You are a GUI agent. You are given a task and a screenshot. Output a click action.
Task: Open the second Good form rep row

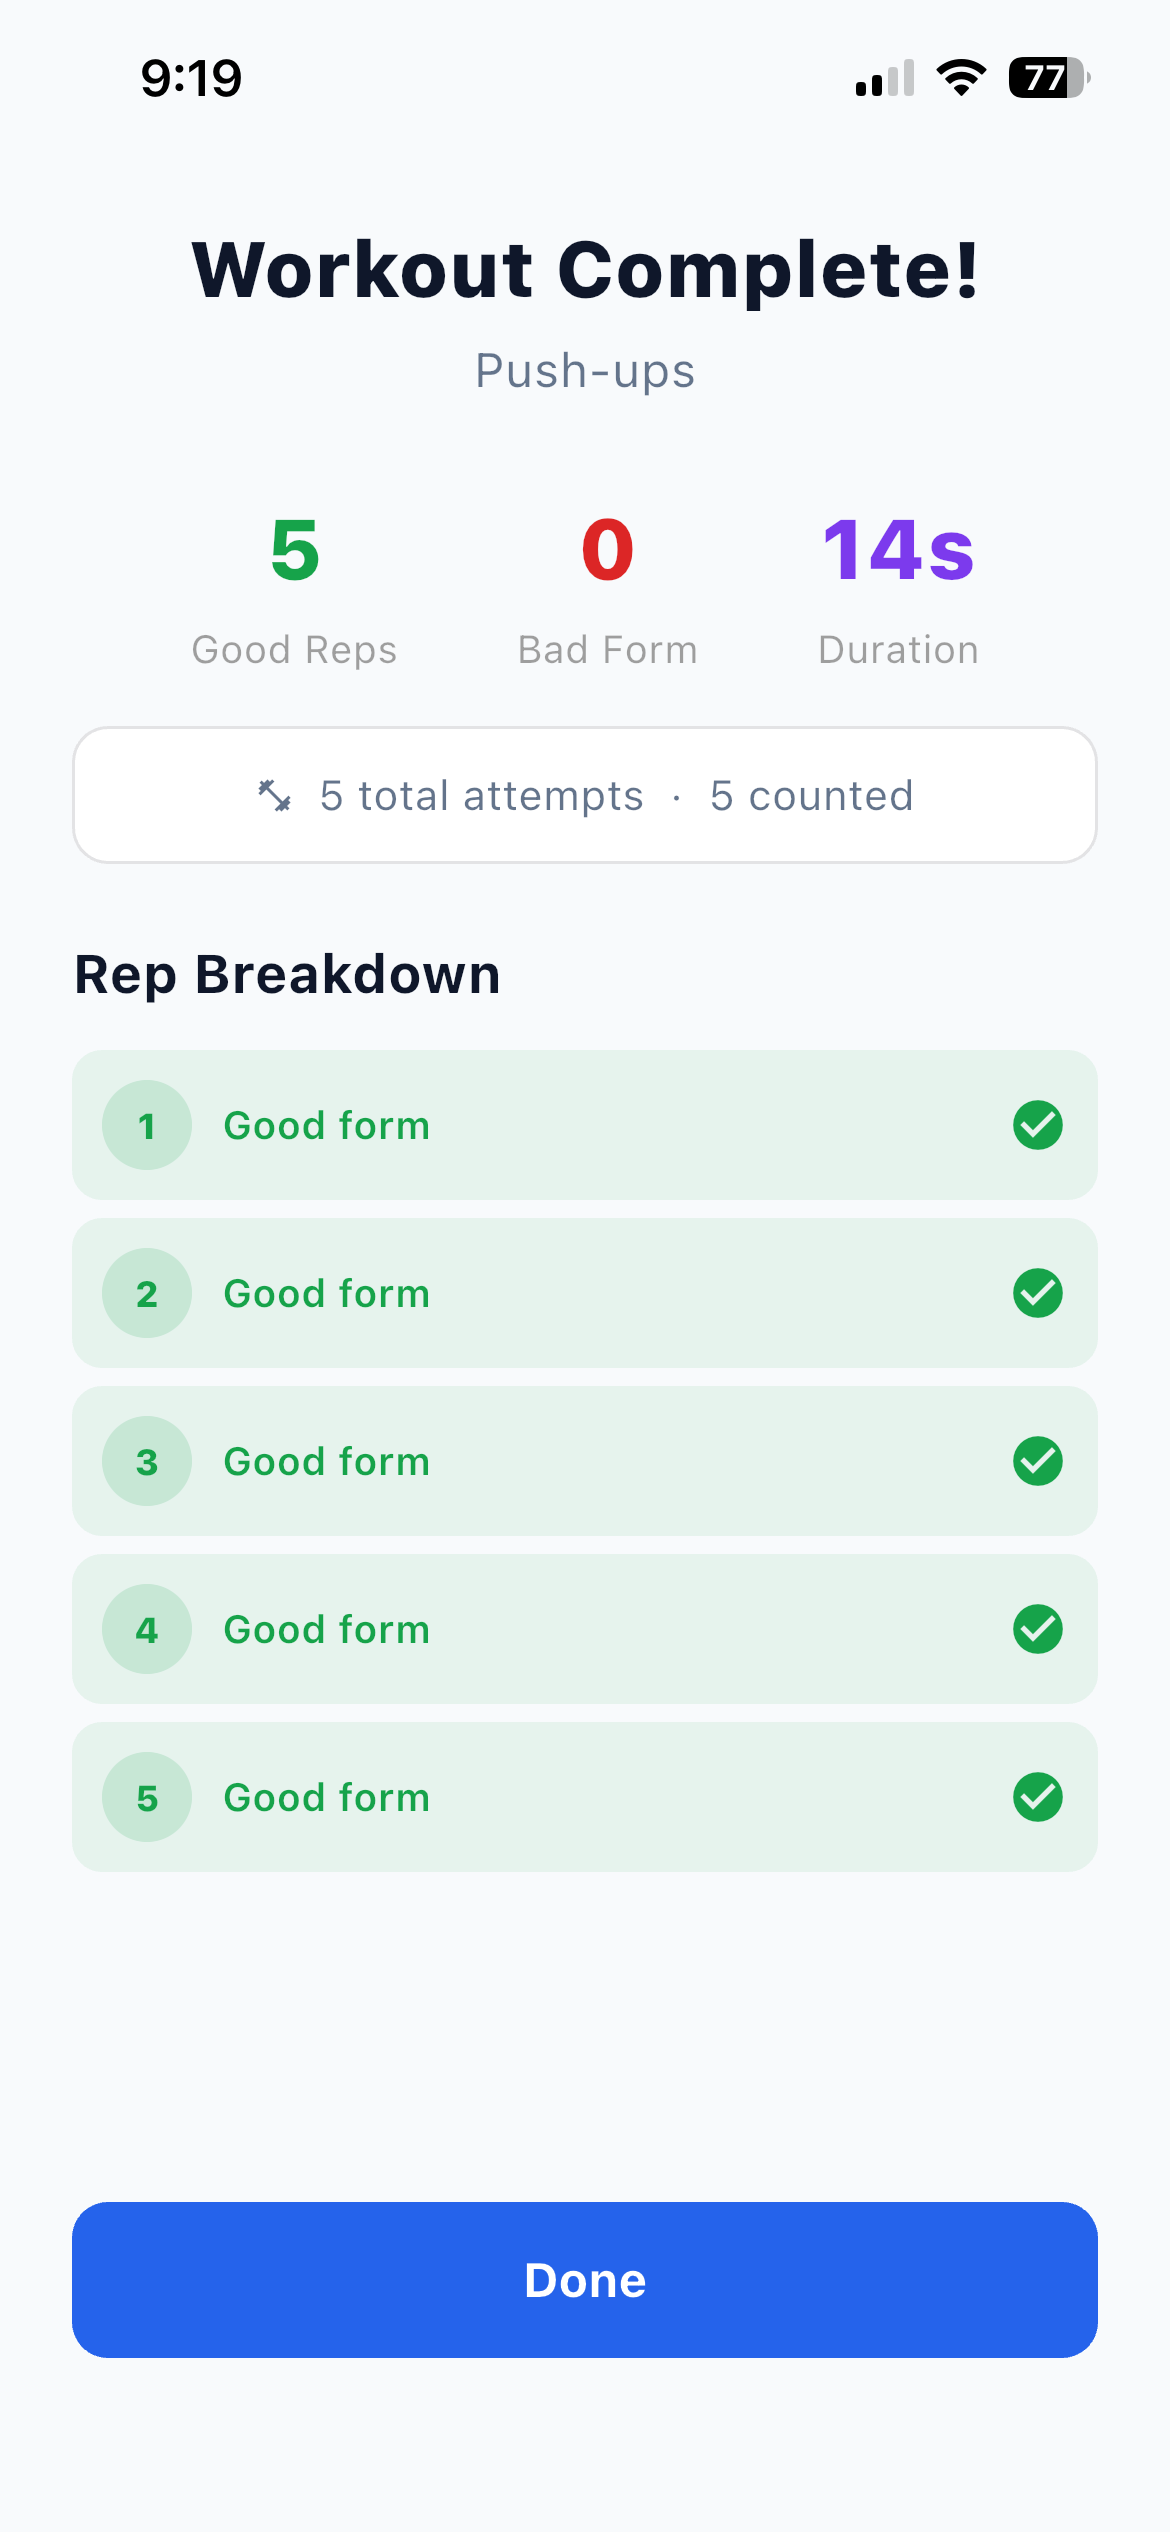click(x=585, y=1293)
